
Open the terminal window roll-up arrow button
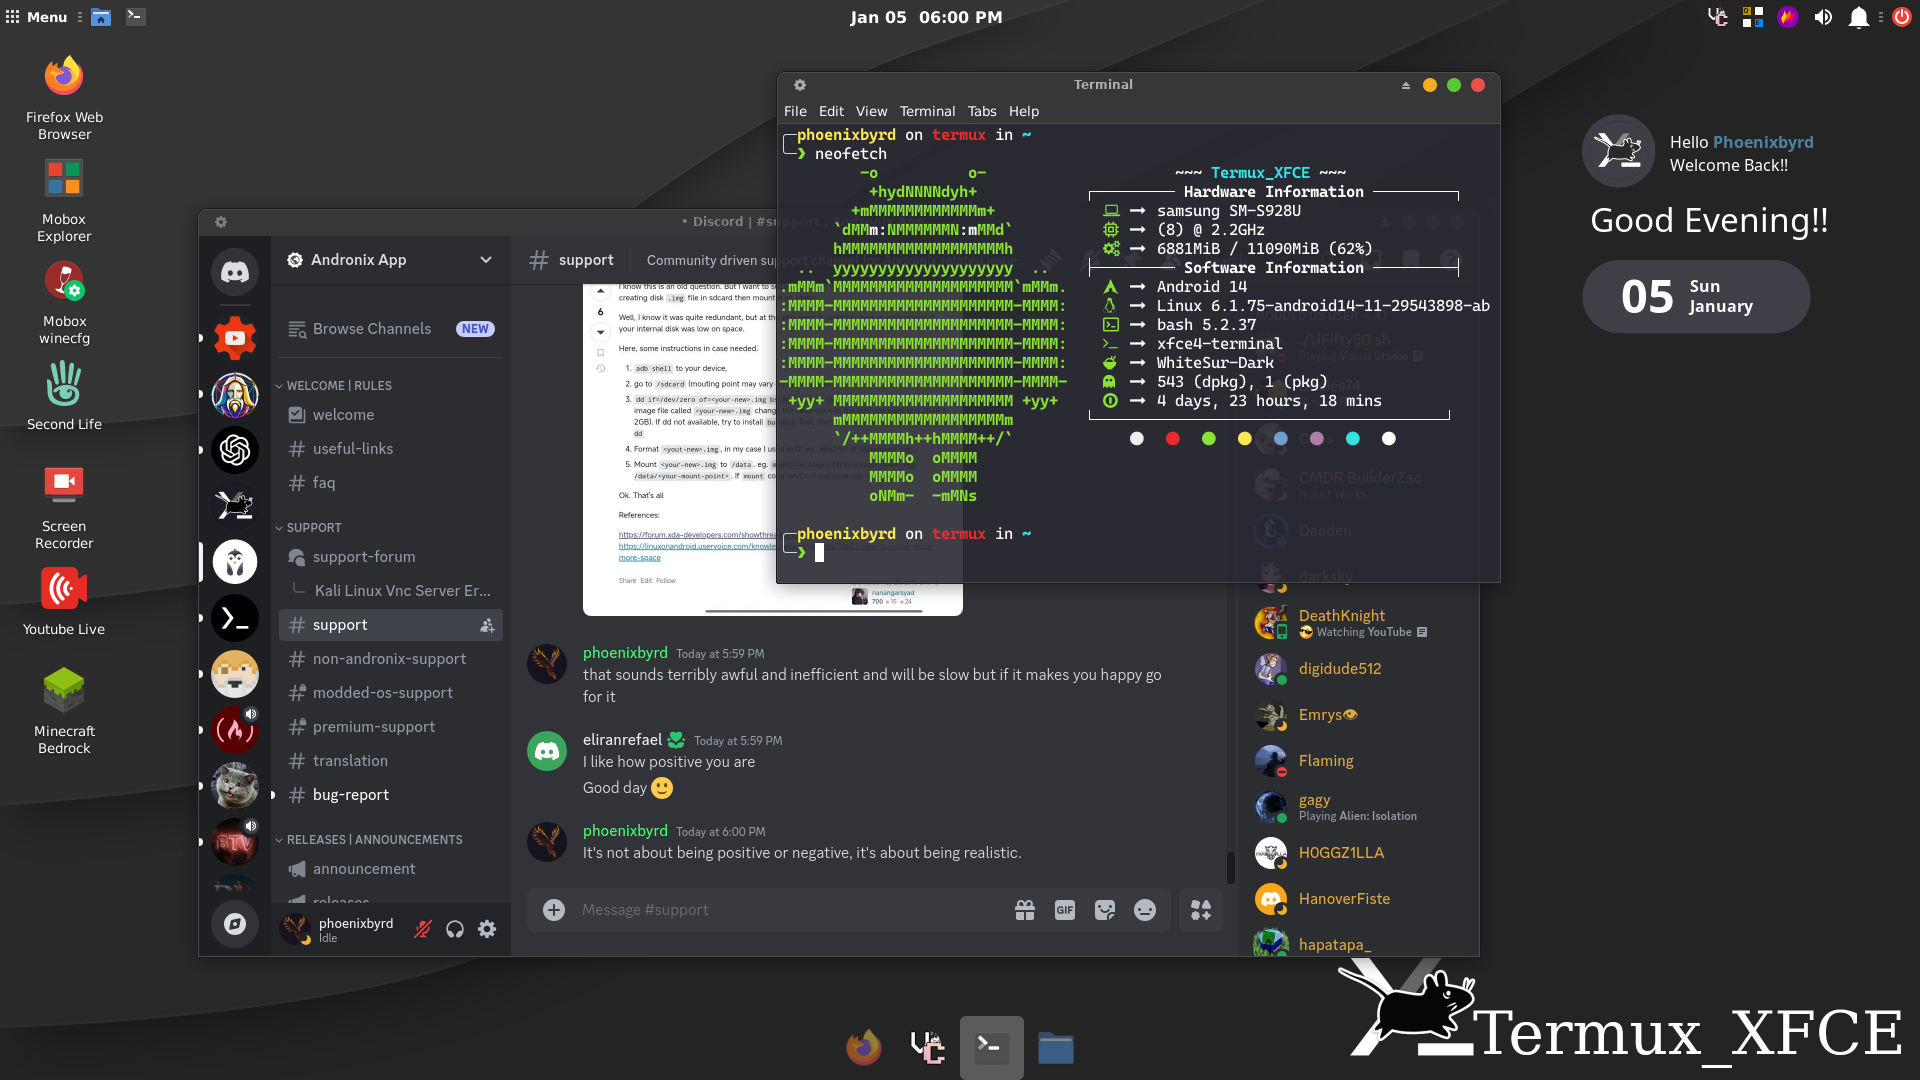[x=1405, y=85]
